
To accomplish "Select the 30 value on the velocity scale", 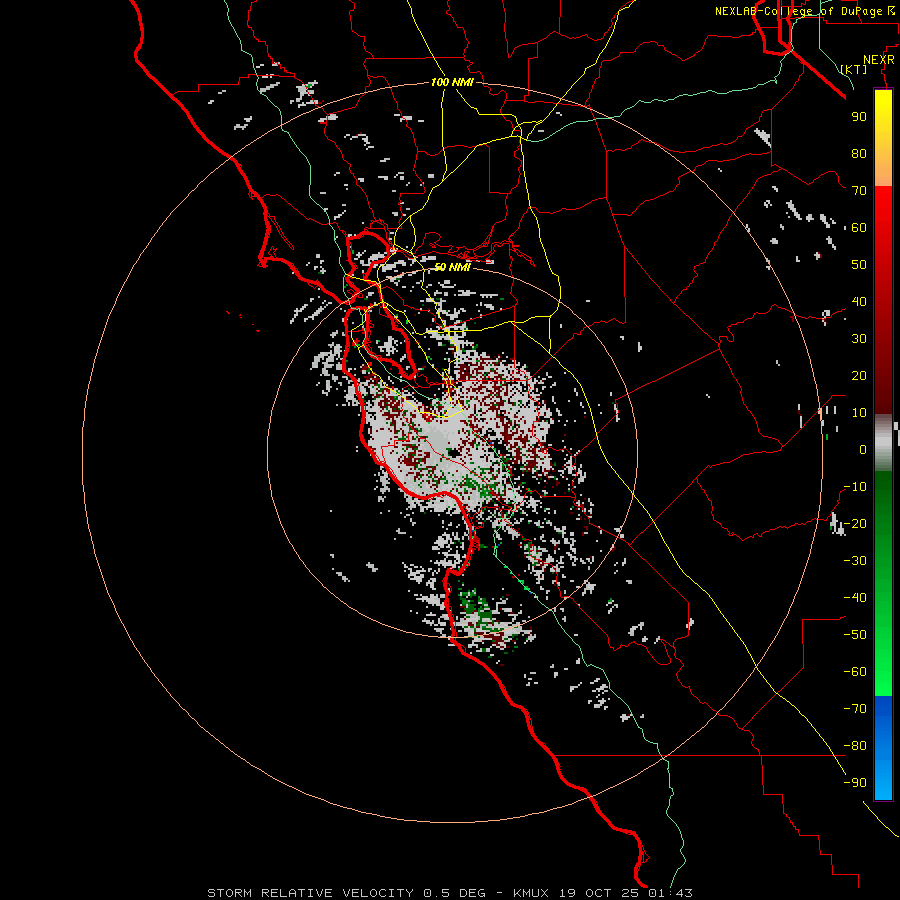I will pos(859,339).
